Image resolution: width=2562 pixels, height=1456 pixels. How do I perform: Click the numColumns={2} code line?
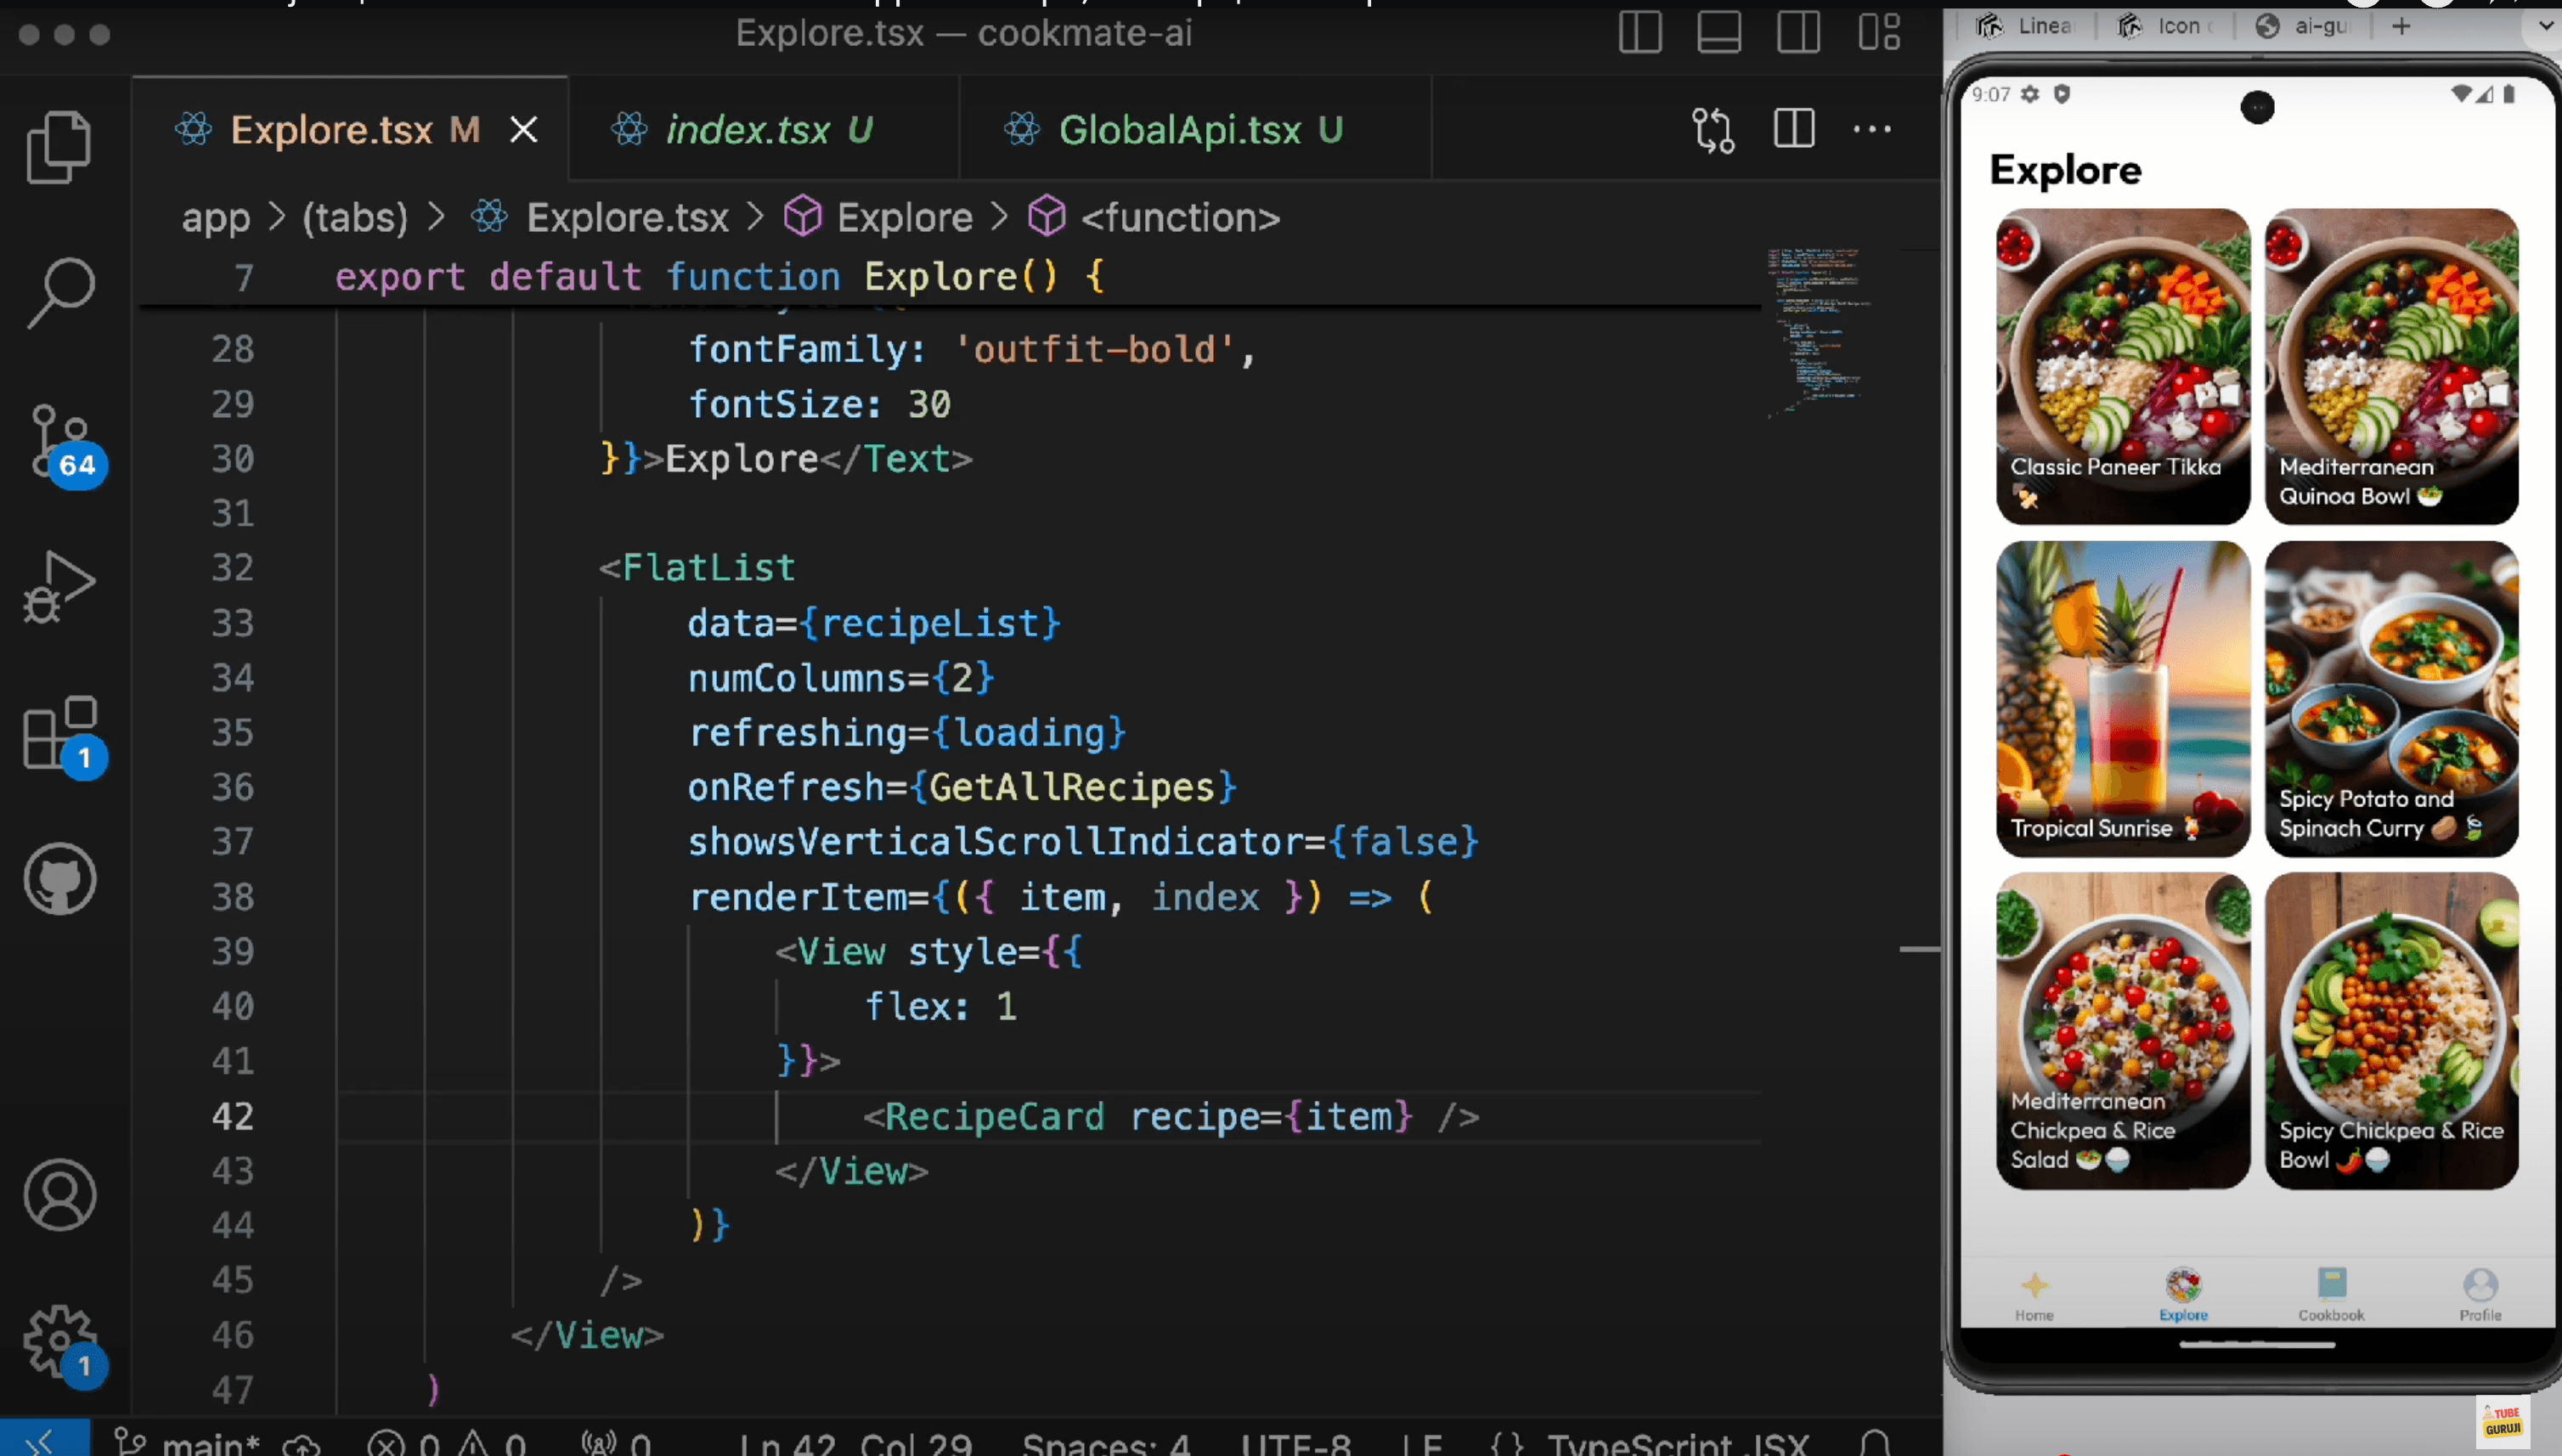tap(841, 678)
